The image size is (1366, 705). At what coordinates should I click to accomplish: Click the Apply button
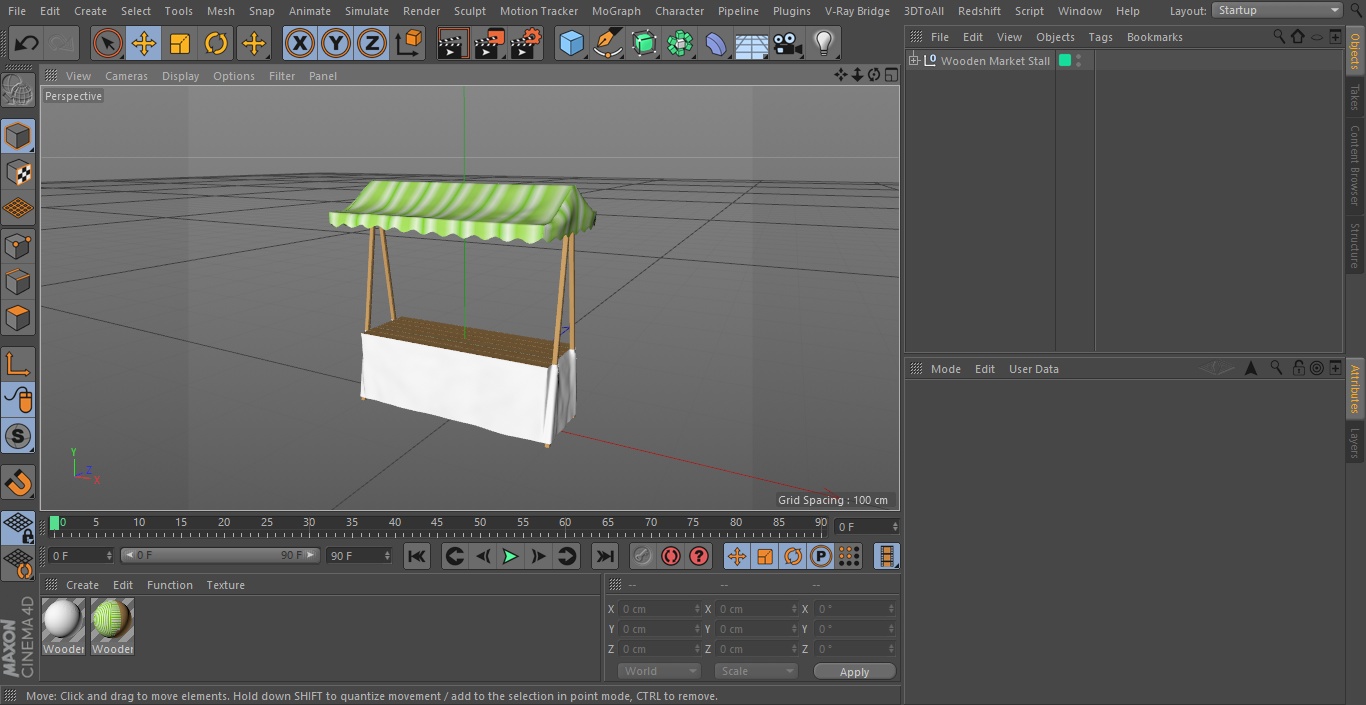tap(854, 671)
